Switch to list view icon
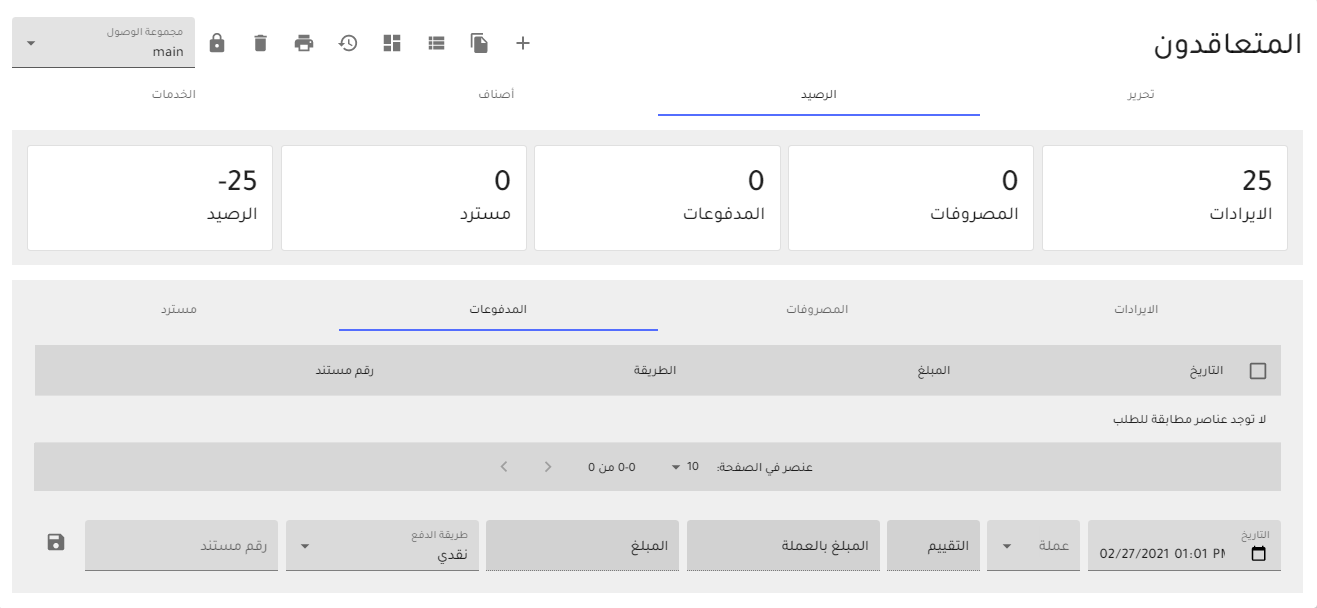This screenshot has width=1317, height=608. [436, 43]
